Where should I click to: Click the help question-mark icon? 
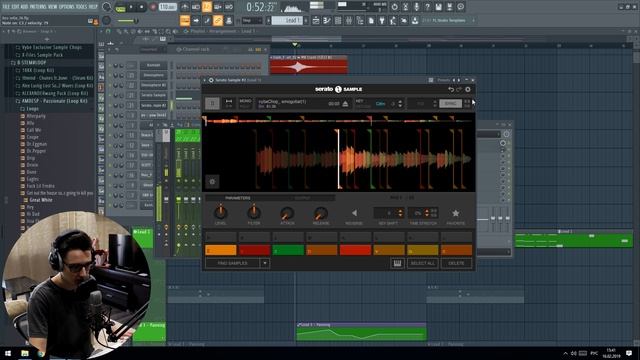(x=427, y=7)
